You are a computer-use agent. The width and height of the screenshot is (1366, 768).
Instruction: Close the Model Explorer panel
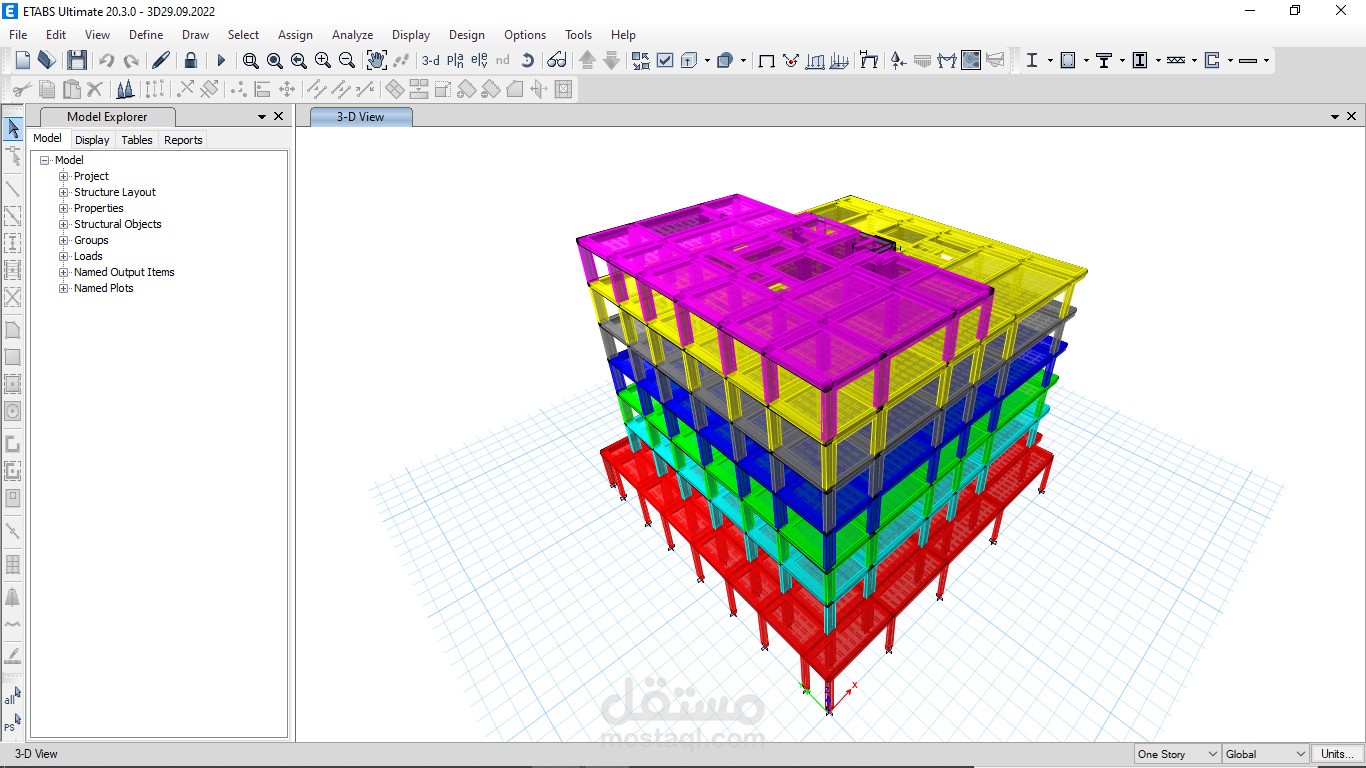279,117
